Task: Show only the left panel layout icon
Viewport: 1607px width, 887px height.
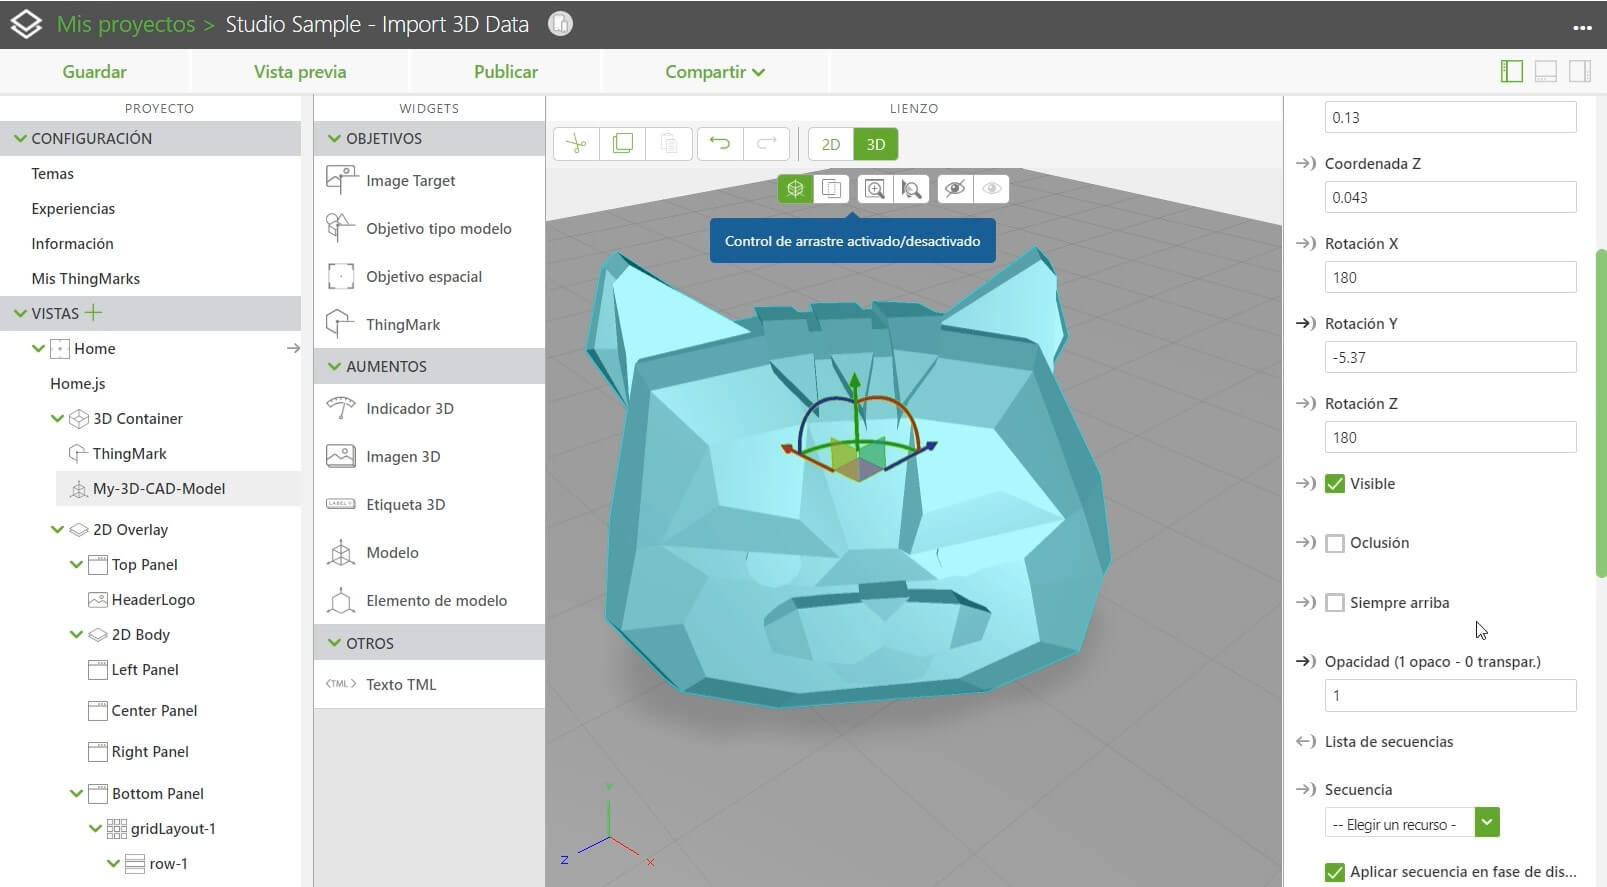Action: click(x=1511, y=71)
